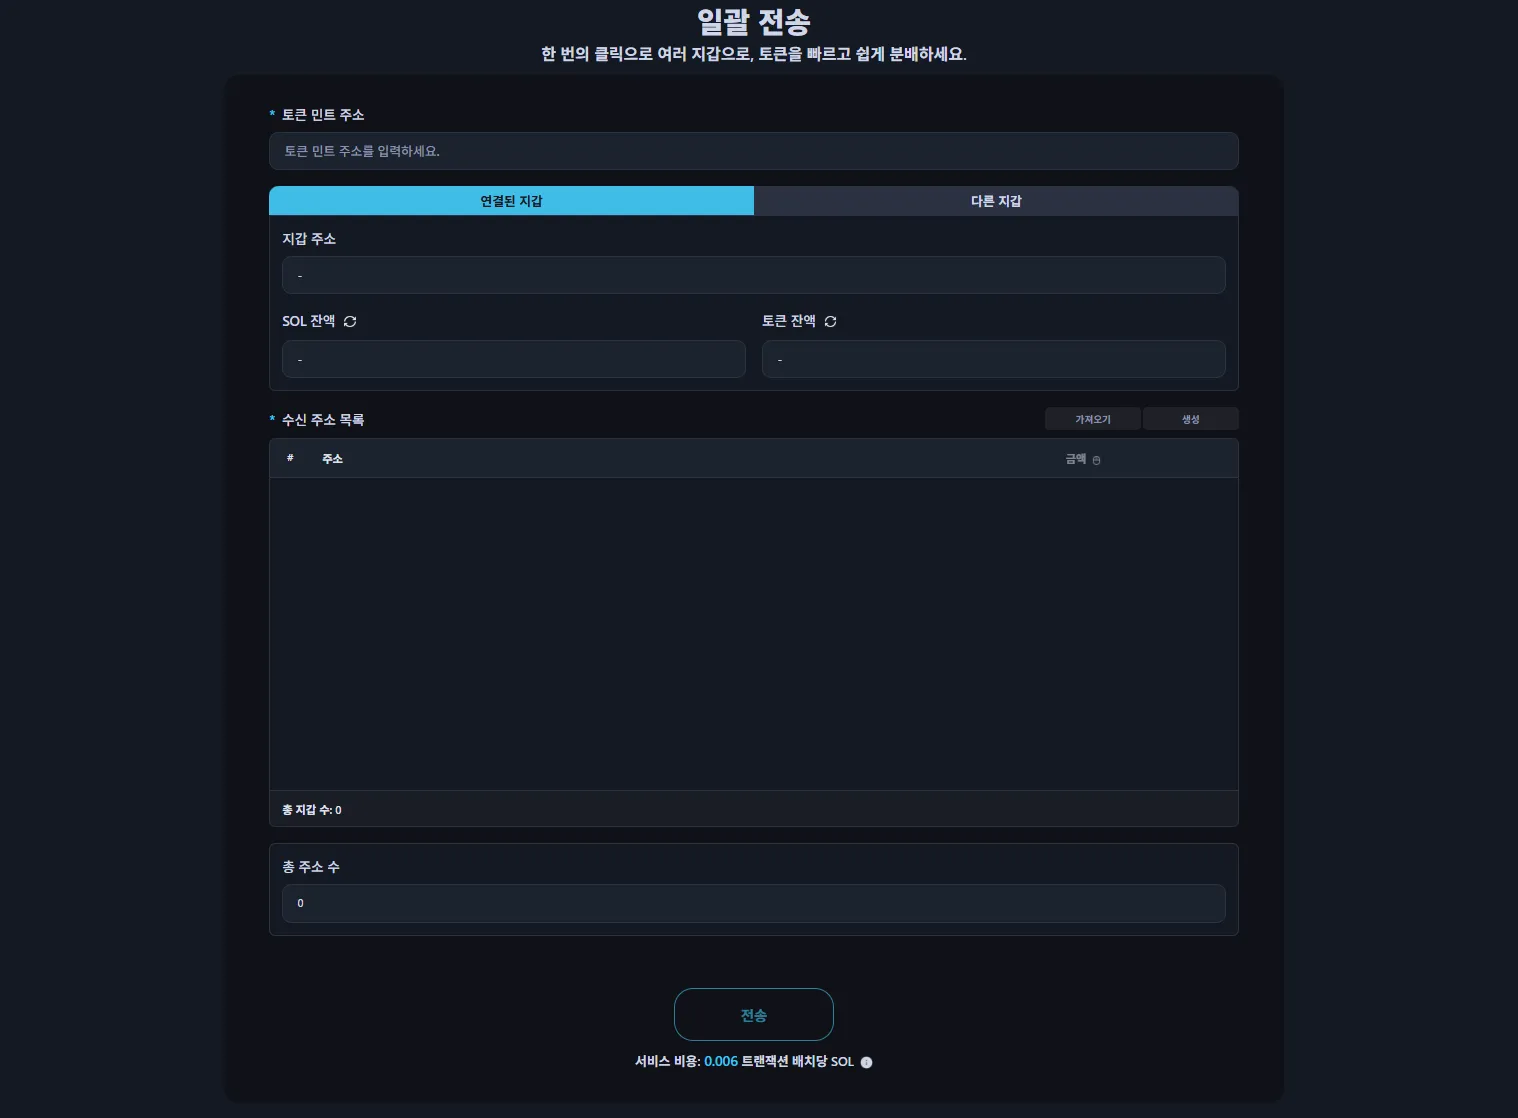Open the service fee info icon

pyautogui.click(x=866, y=1062)
